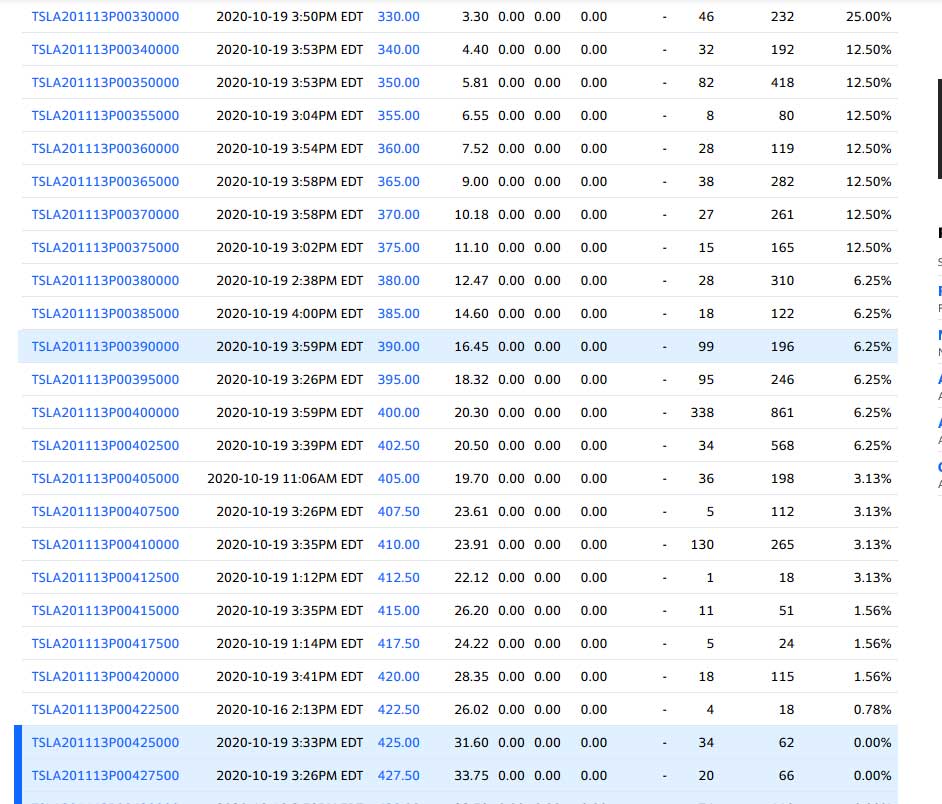This screenshot has width=942, height=804.
Task: Open contract TSLA201113P00427500
Action: pyautogui.click(x=105, y=777)
